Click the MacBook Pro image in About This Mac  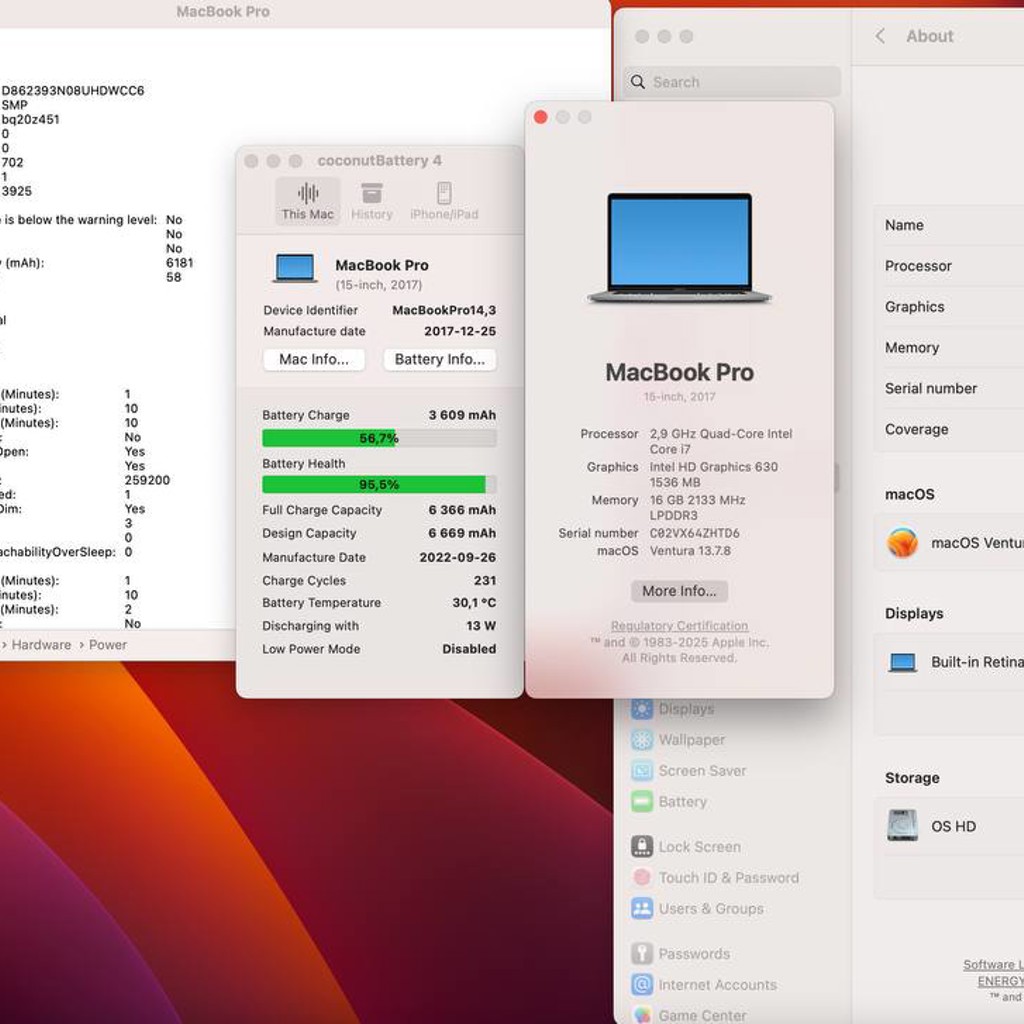pos(679,248)
